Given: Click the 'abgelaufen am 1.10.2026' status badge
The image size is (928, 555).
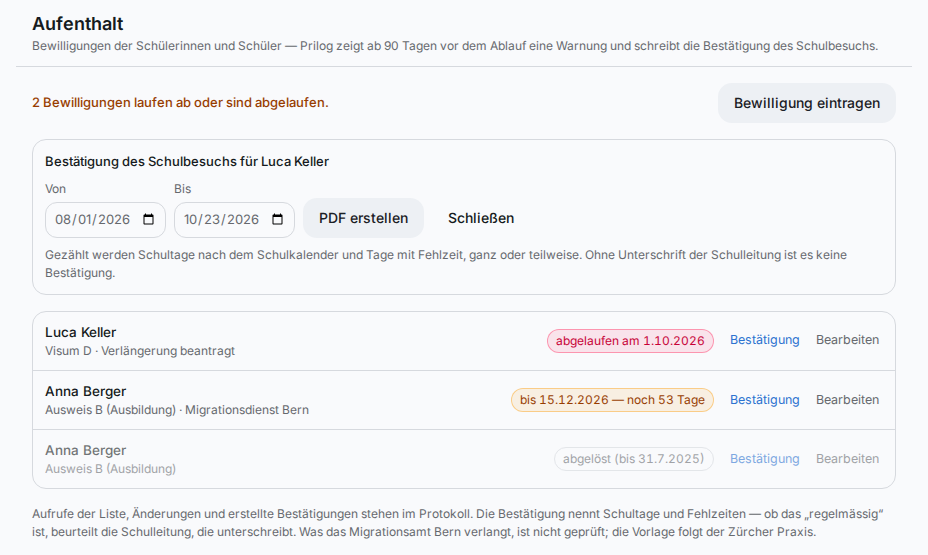Looking at the screenshot, I should click(x=630, y=341).
